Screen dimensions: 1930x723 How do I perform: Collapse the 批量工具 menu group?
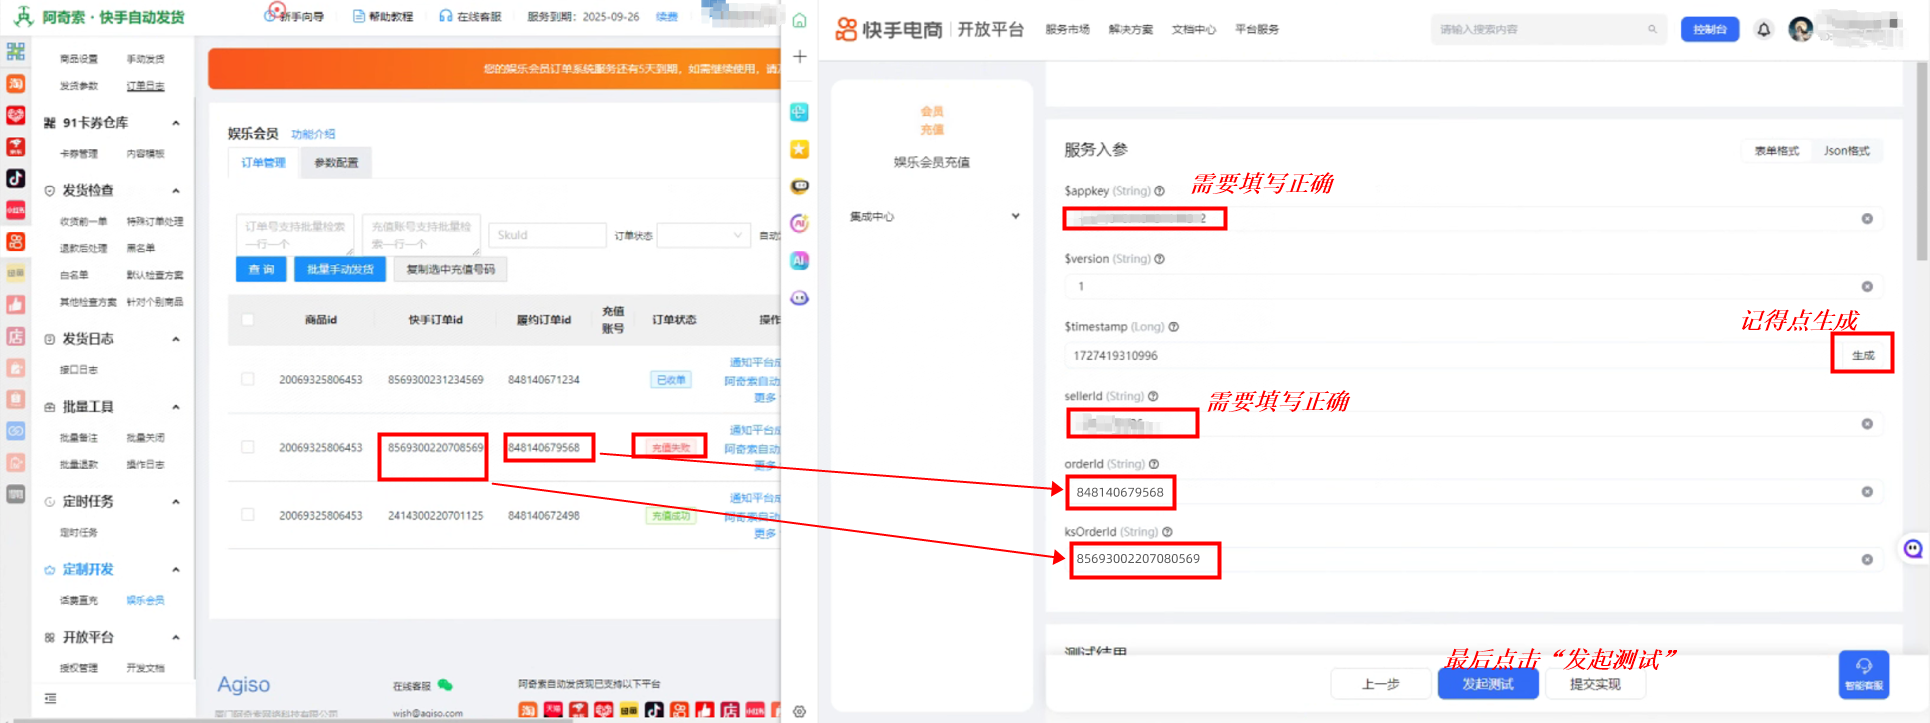(x=176, y=407)
